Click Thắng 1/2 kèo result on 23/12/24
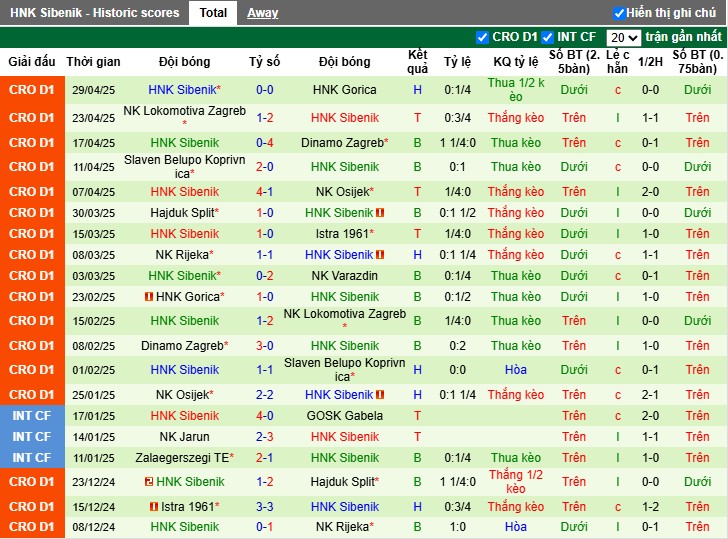The height and width of the screenshot is (539, 728). [515, 481]
